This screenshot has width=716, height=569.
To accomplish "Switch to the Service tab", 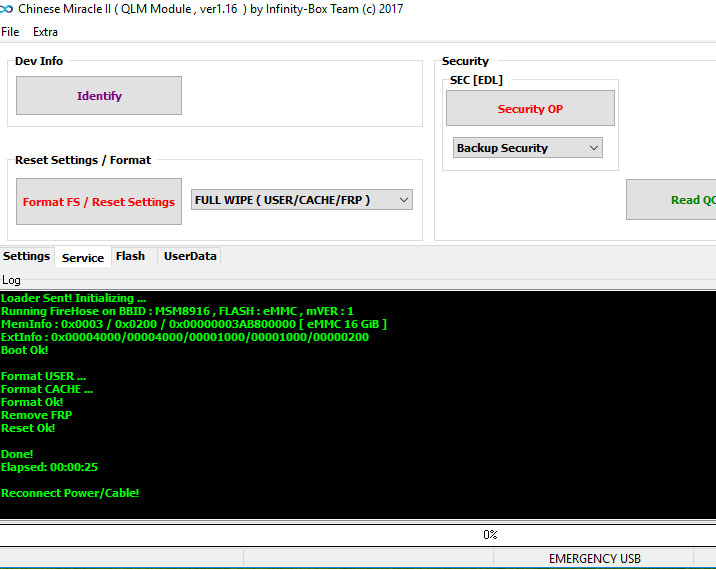I will pos(83,258).
